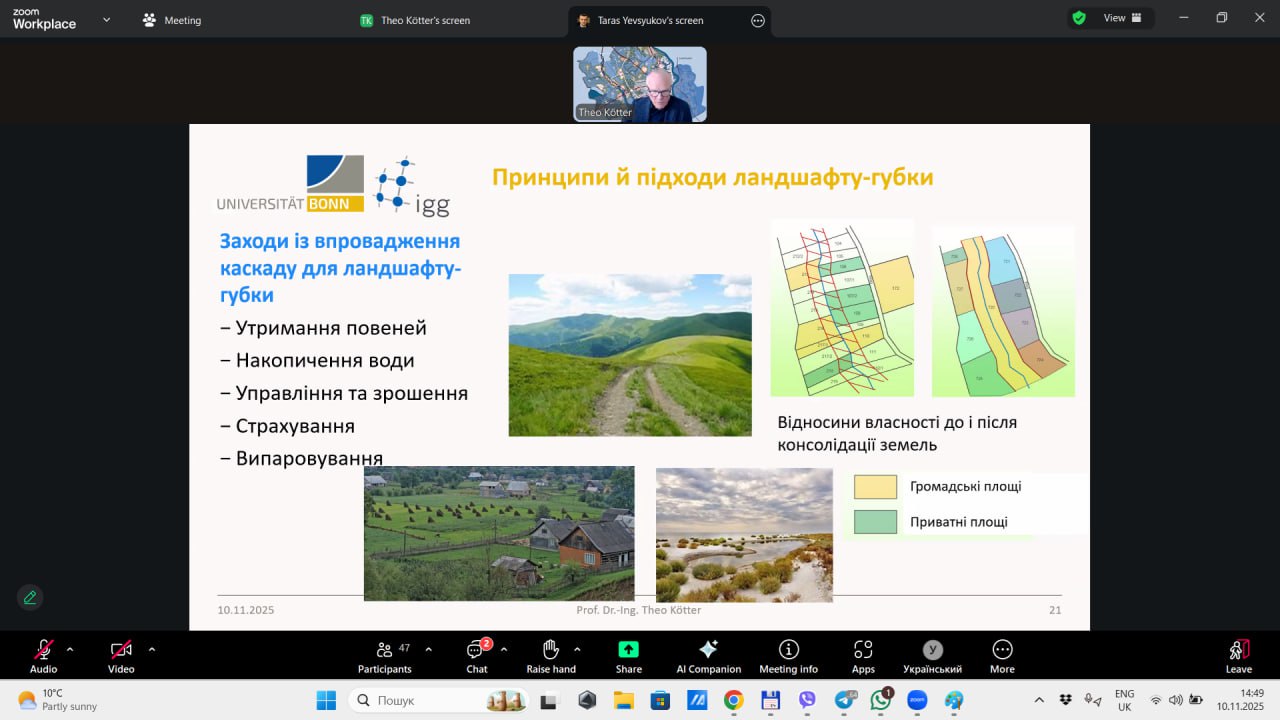Image resolution: width=1280 pixels, height=720 pixels.
Task: Open options circle on Taras Yevsyukov's tab
Action: tap(758, 20)
